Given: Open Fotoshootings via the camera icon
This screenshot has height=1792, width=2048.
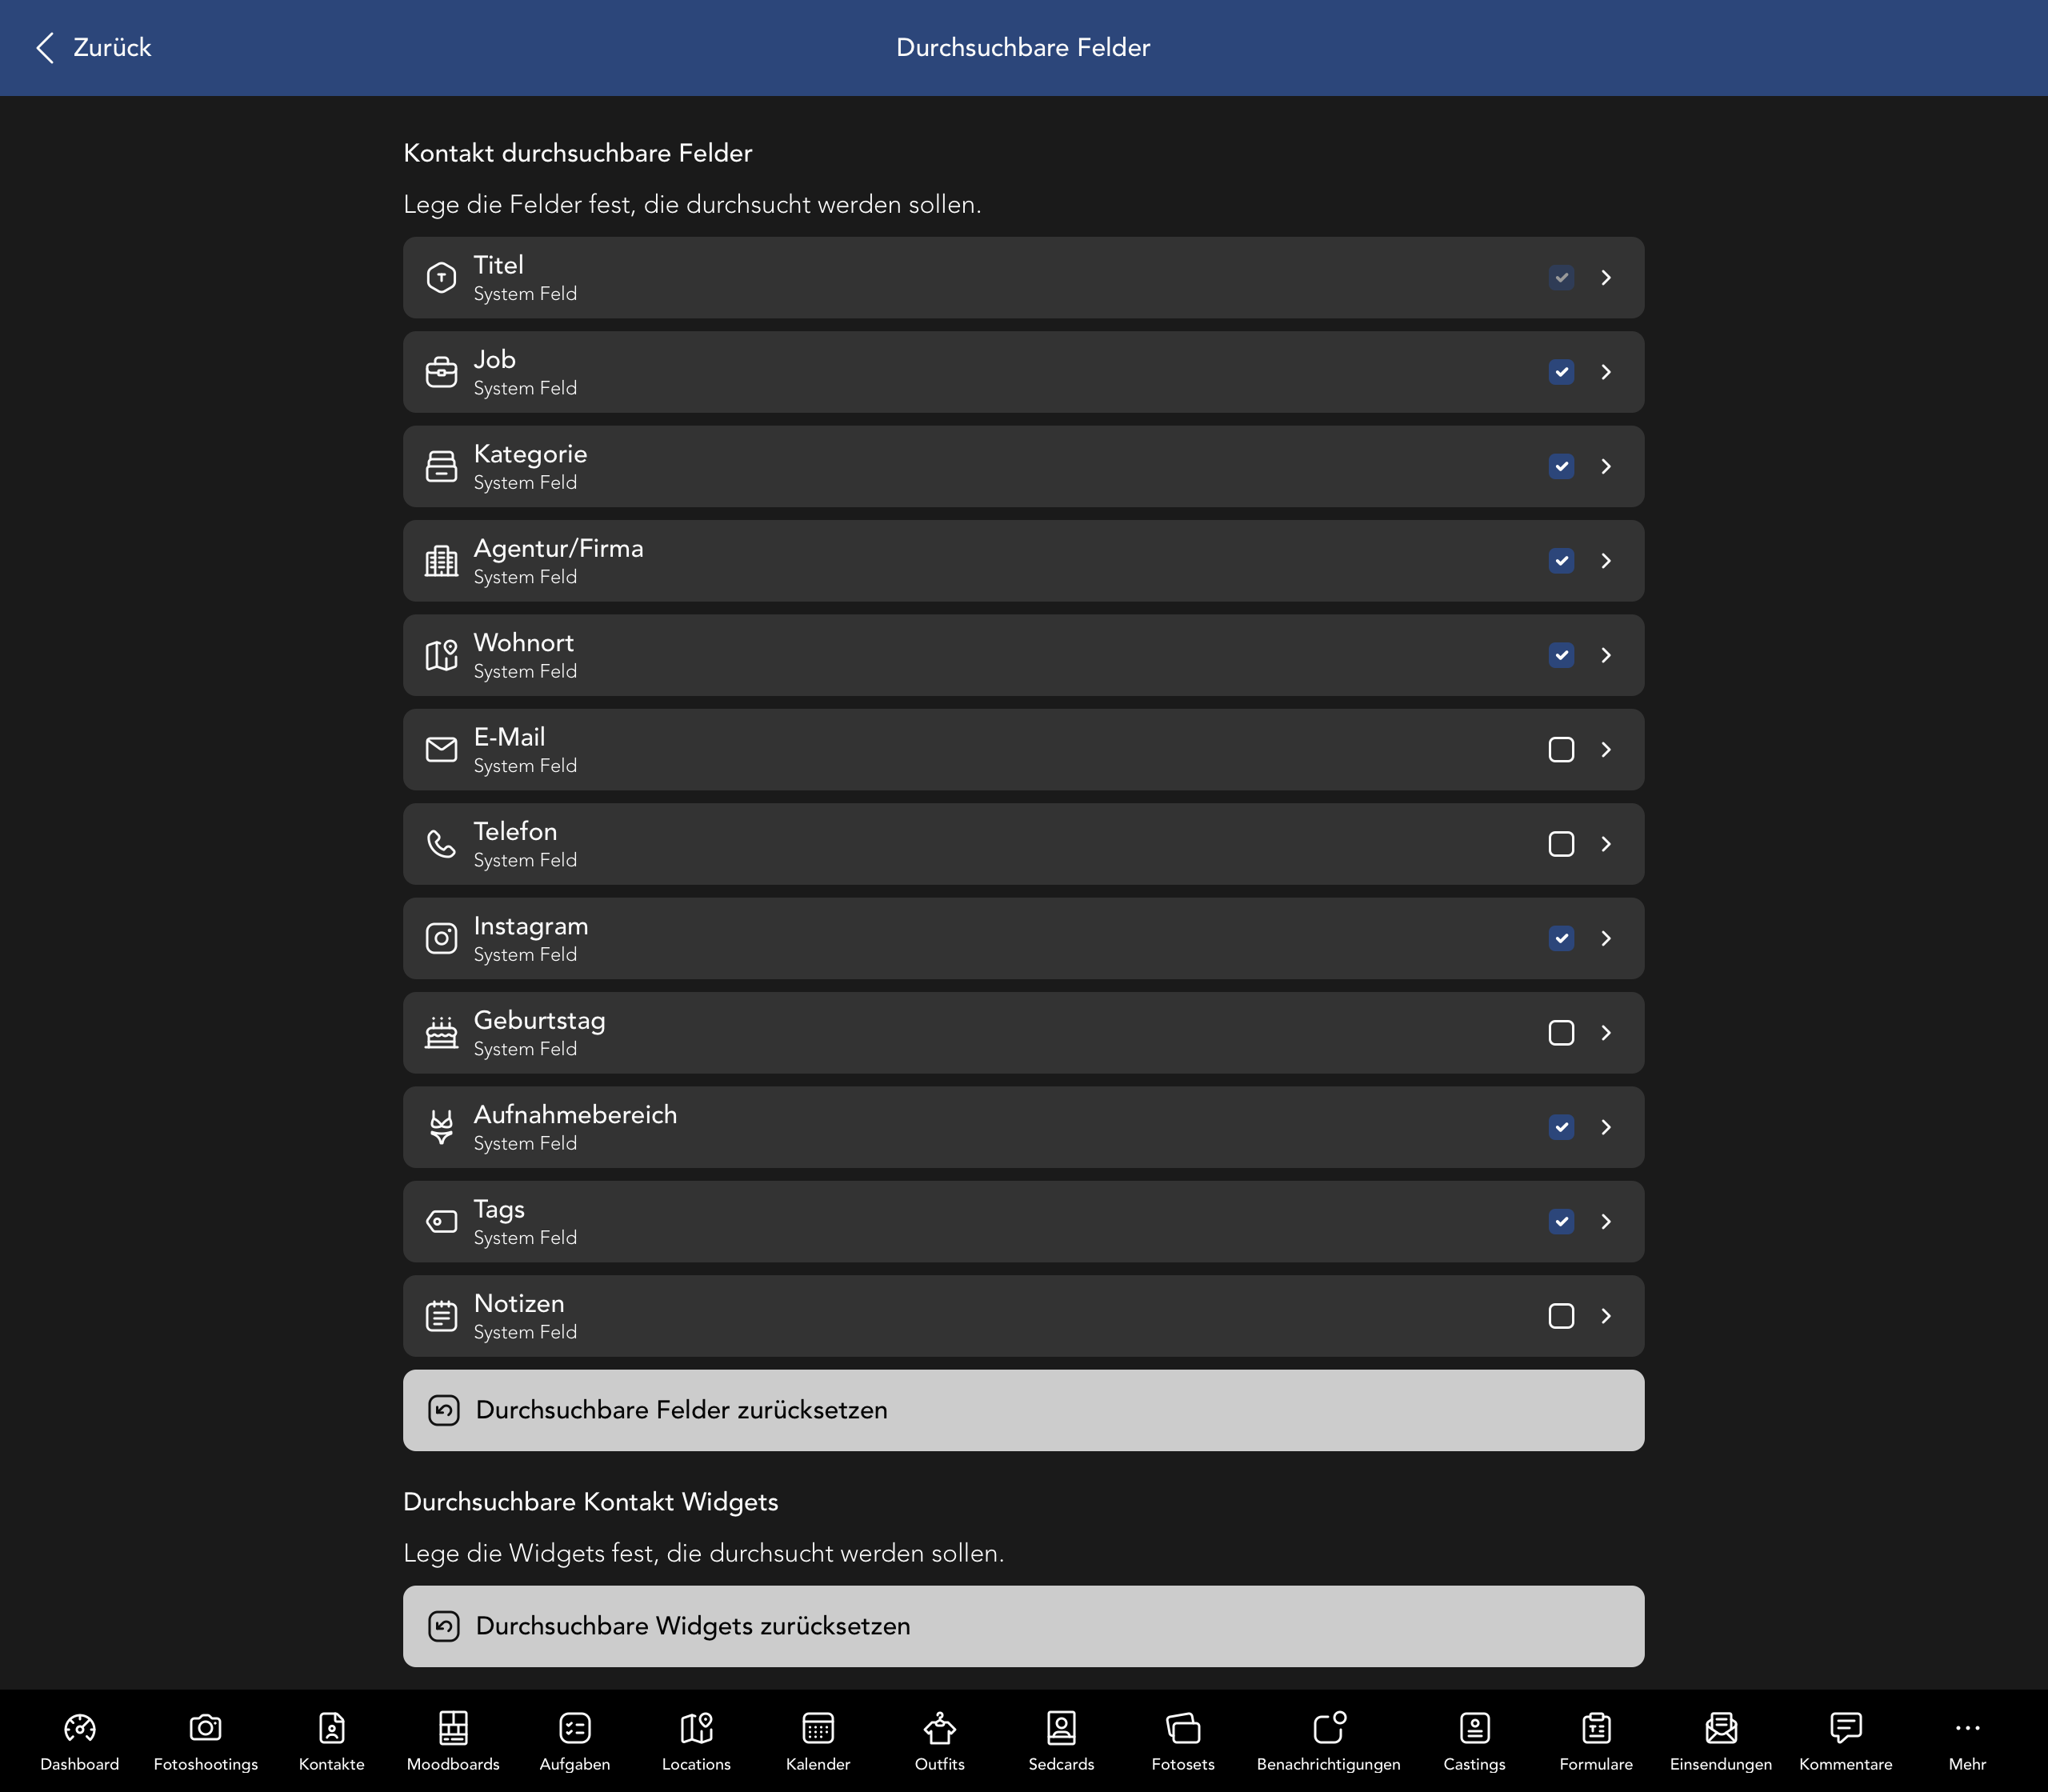Looking at the screenshot, I should point(206,1728).
